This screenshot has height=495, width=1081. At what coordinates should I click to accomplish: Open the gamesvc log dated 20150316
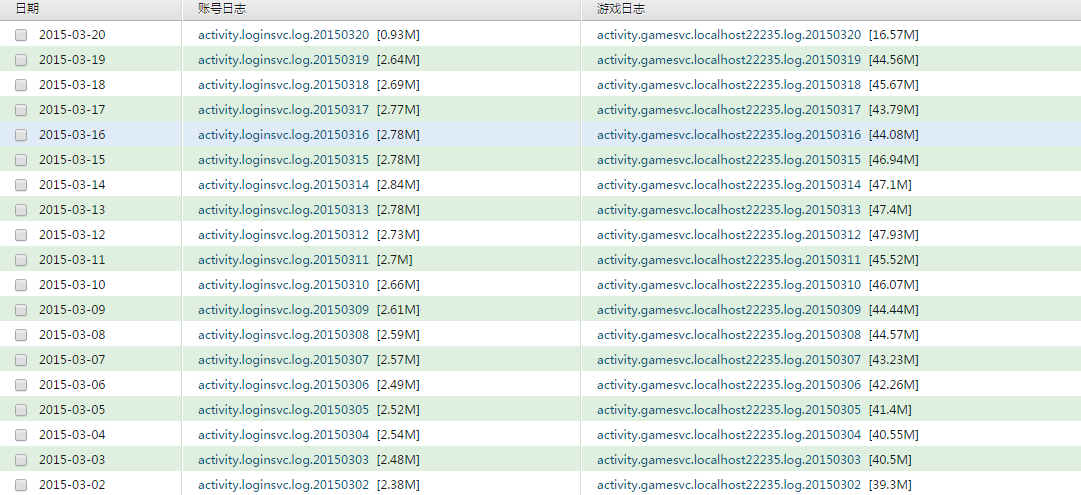click(729, 134)
